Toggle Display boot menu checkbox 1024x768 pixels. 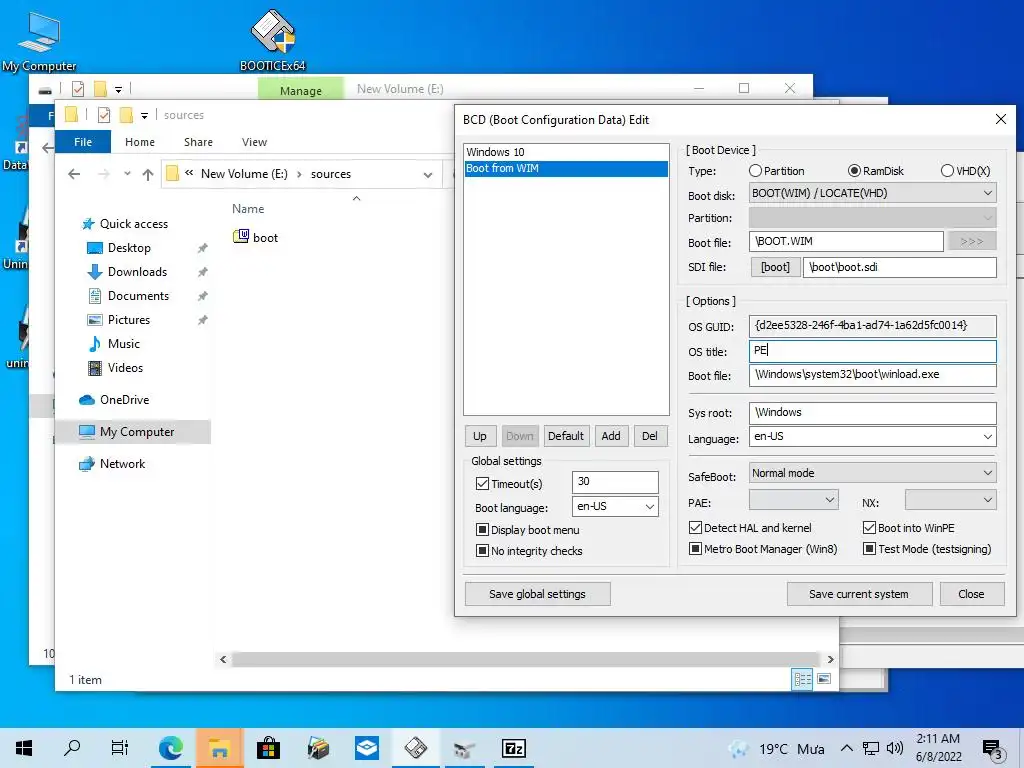coord(483,530)
